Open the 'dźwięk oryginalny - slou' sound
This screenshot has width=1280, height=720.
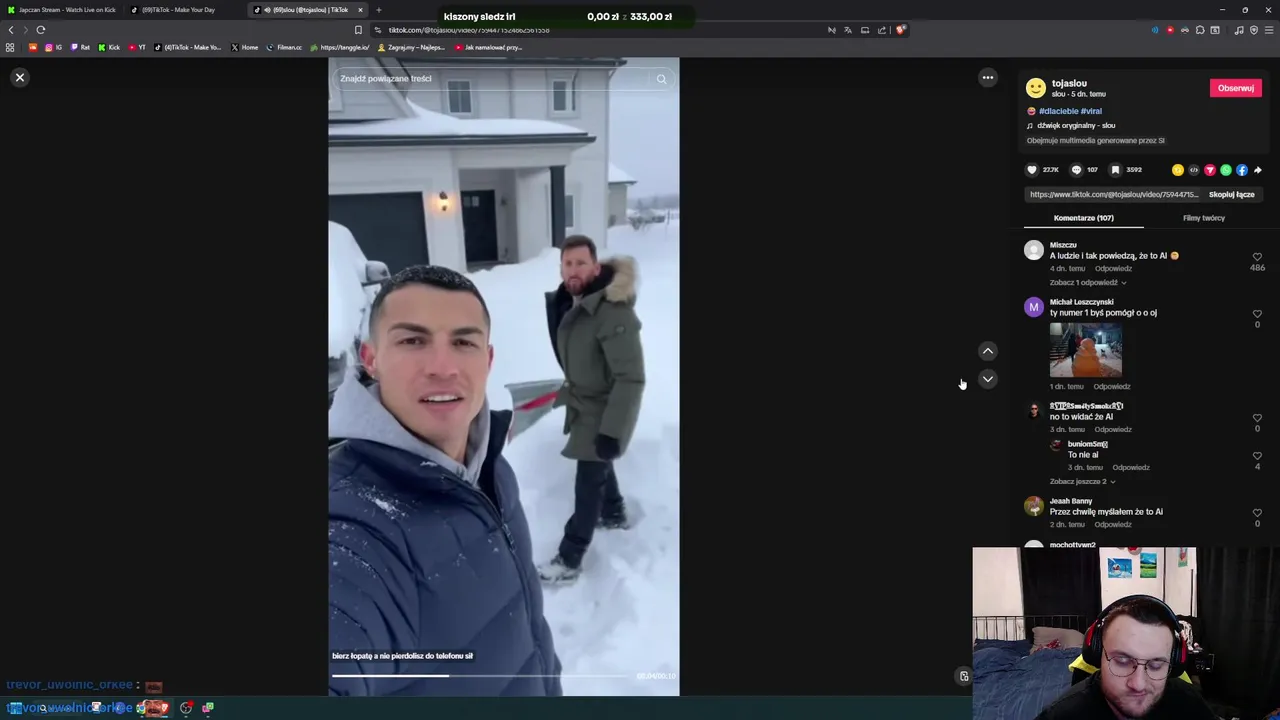[x=1076, y=126]
